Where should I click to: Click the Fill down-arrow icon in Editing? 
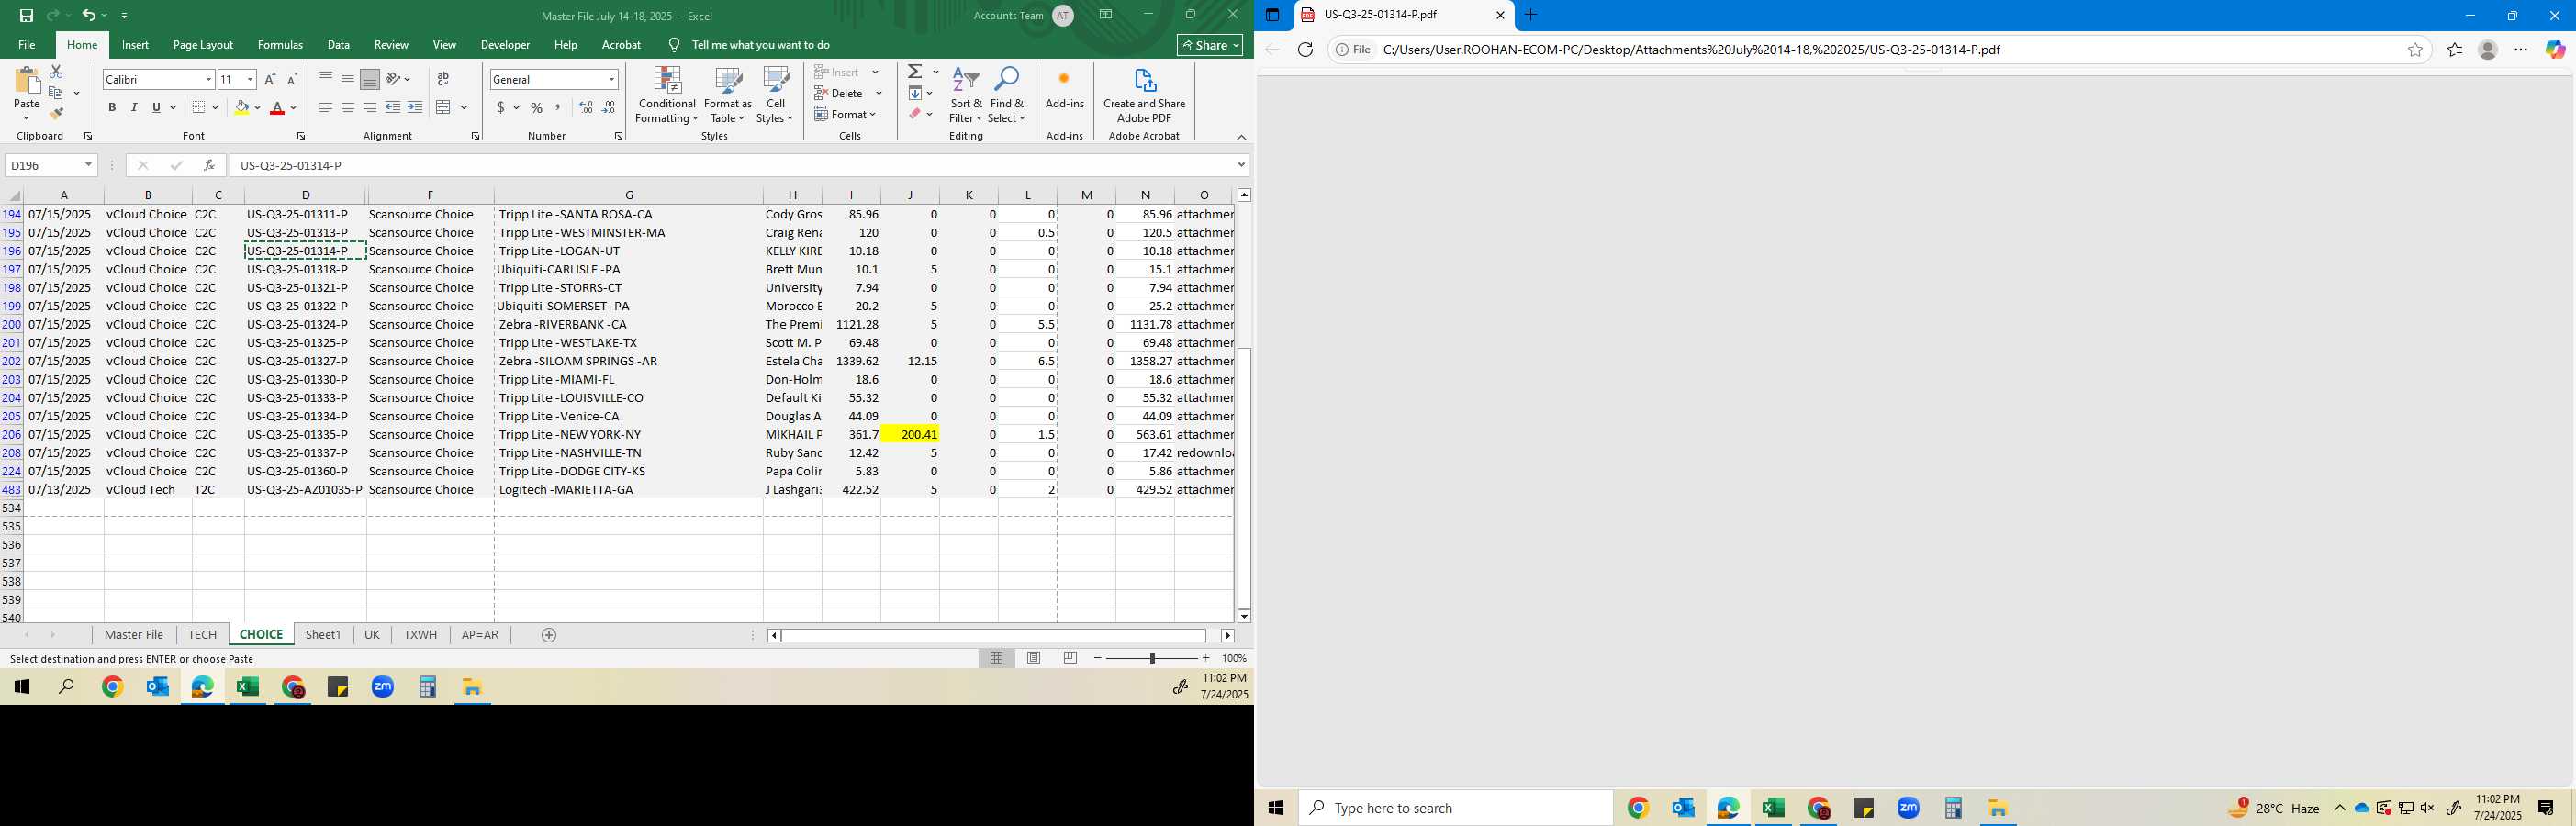tap(915, 93)
